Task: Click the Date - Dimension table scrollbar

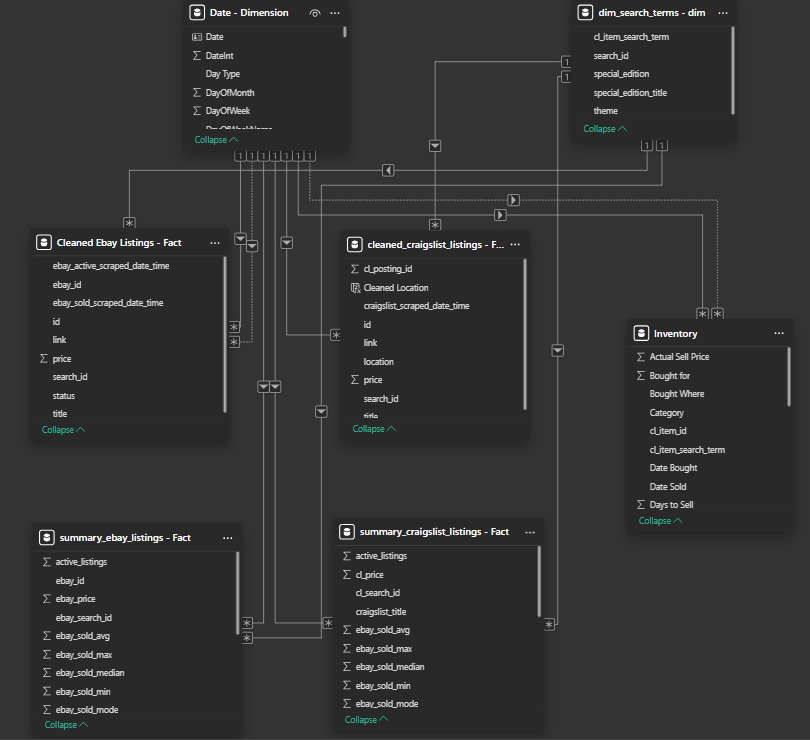Action: click(x=345, y=32)
